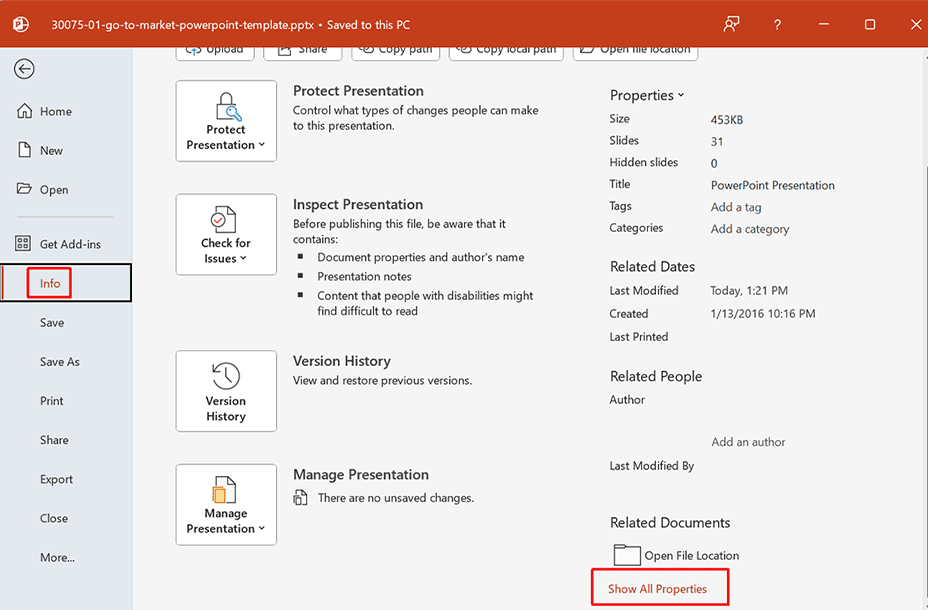Open Version History for the presentation
The image size is (928, 610).
[x=226, y=391]
